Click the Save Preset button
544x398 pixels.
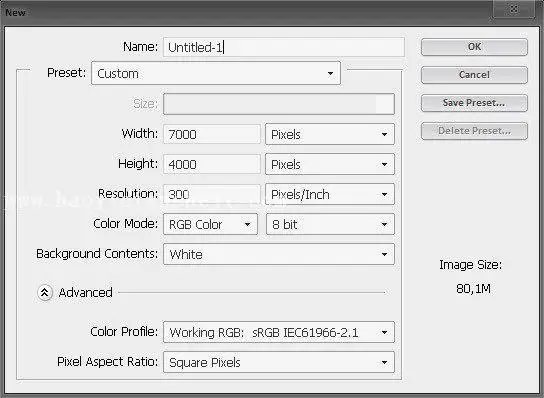click(x=474, y=103)
